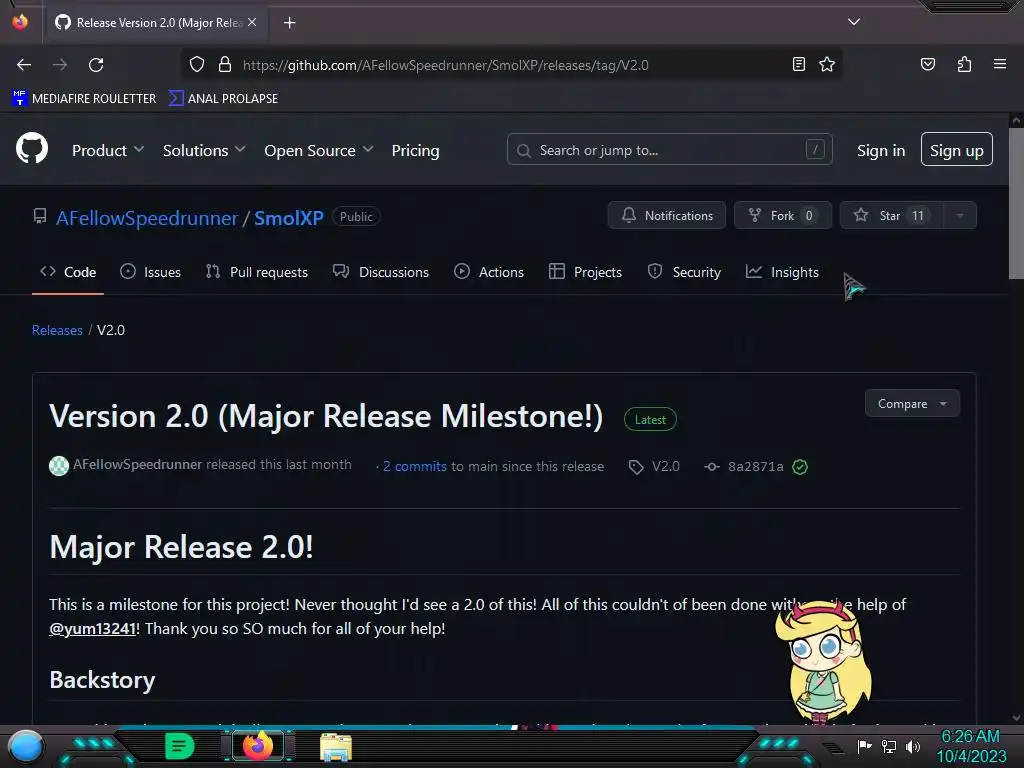Click the list all tabs chevron

854,22
